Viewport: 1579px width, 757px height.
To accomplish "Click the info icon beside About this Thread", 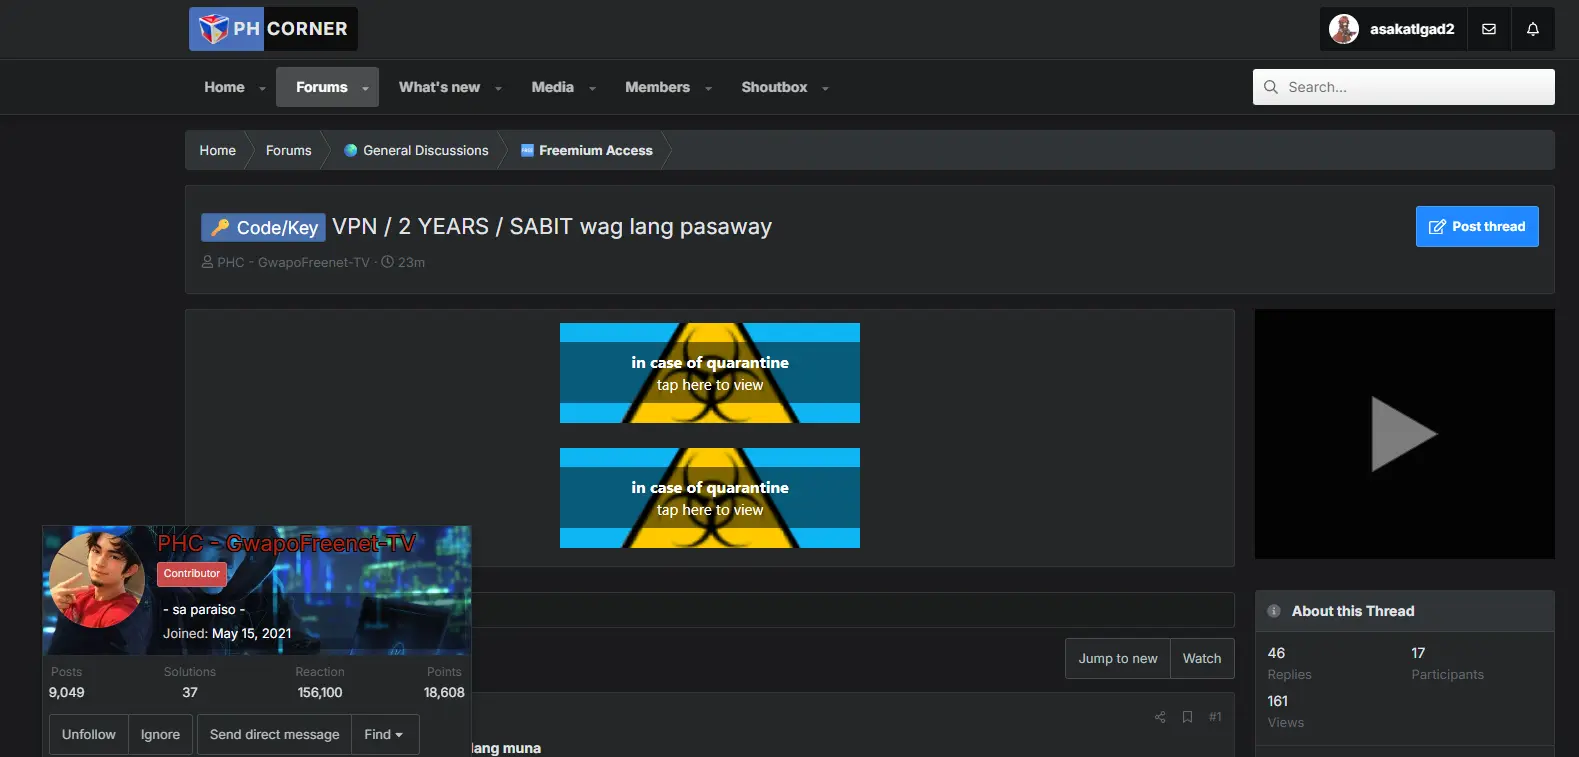I will tap(1274, 611).
